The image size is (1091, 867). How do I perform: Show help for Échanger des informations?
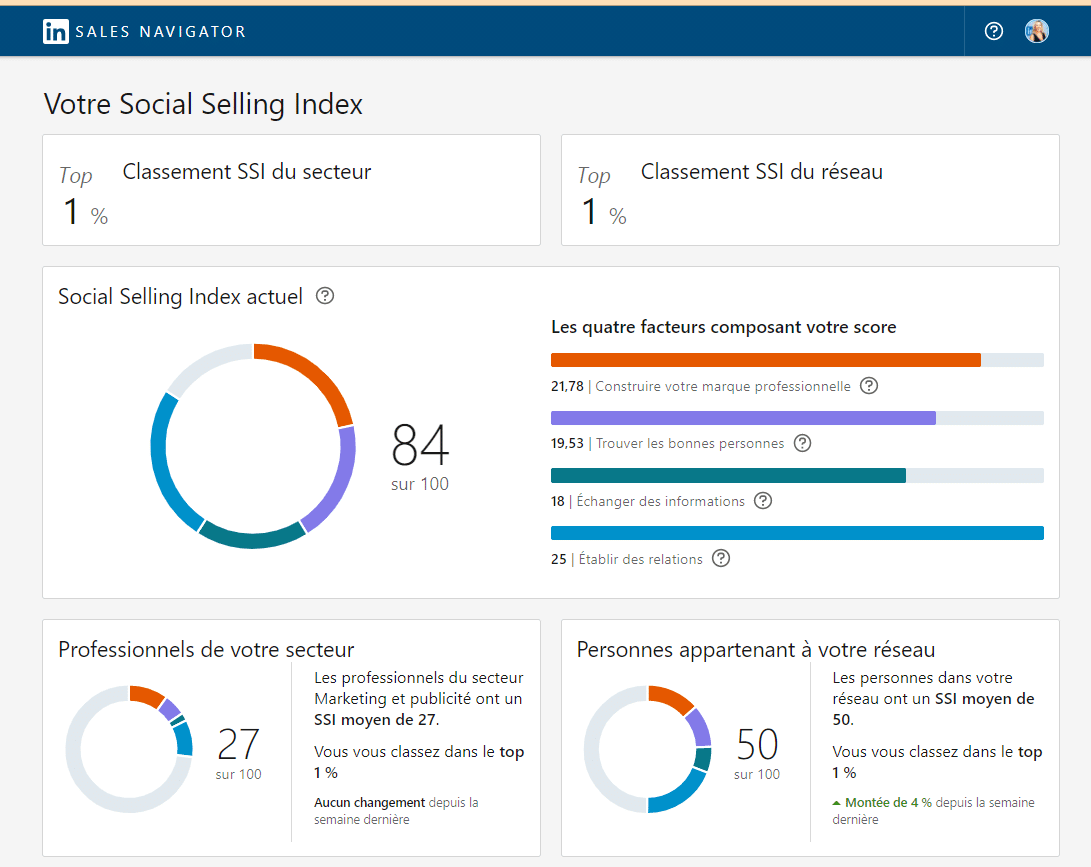pos(763,501)
